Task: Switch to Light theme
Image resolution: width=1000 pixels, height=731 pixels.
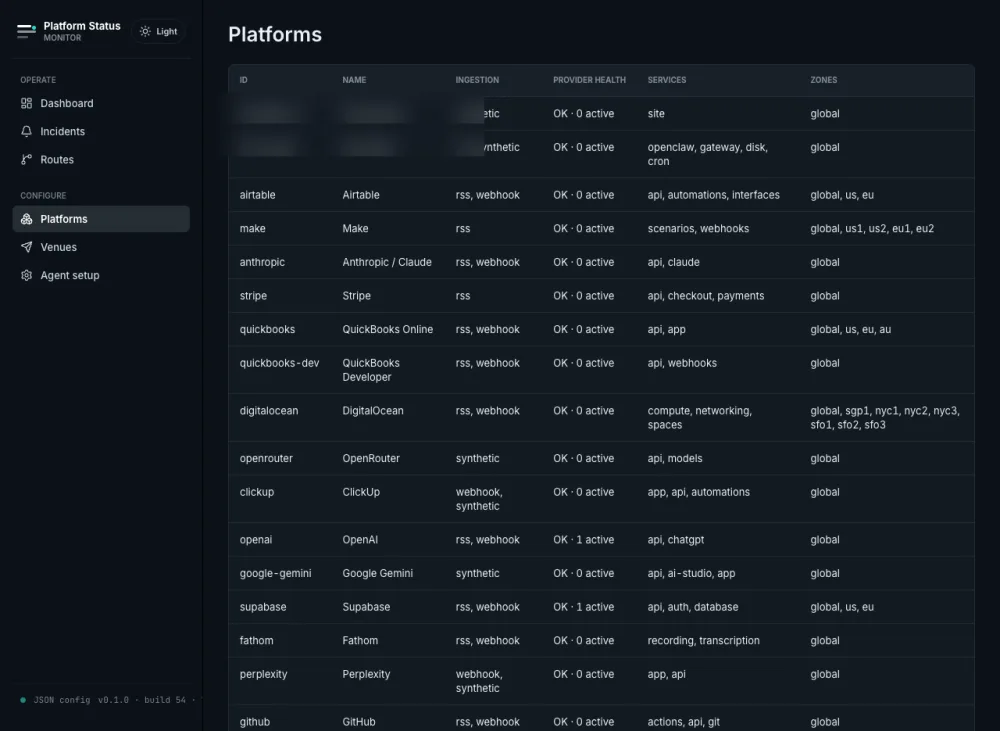Action: (x=159, y=31)
